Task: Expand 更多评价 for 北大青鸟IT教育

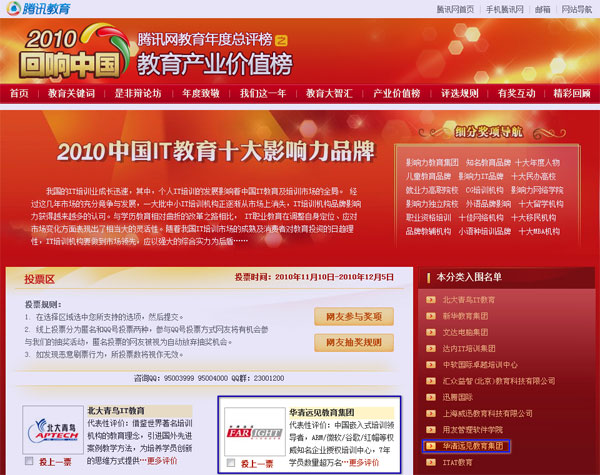Action: (162, 460)
